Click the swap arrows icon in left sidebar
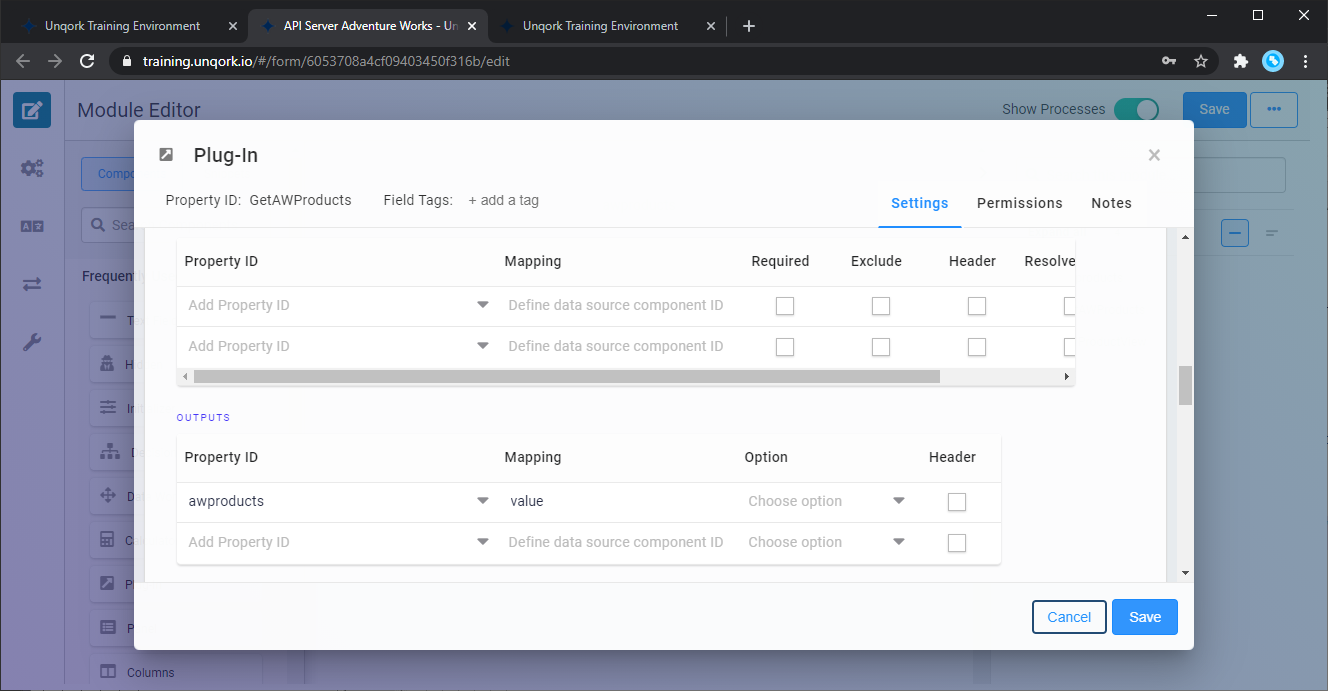 pos(32,285)
